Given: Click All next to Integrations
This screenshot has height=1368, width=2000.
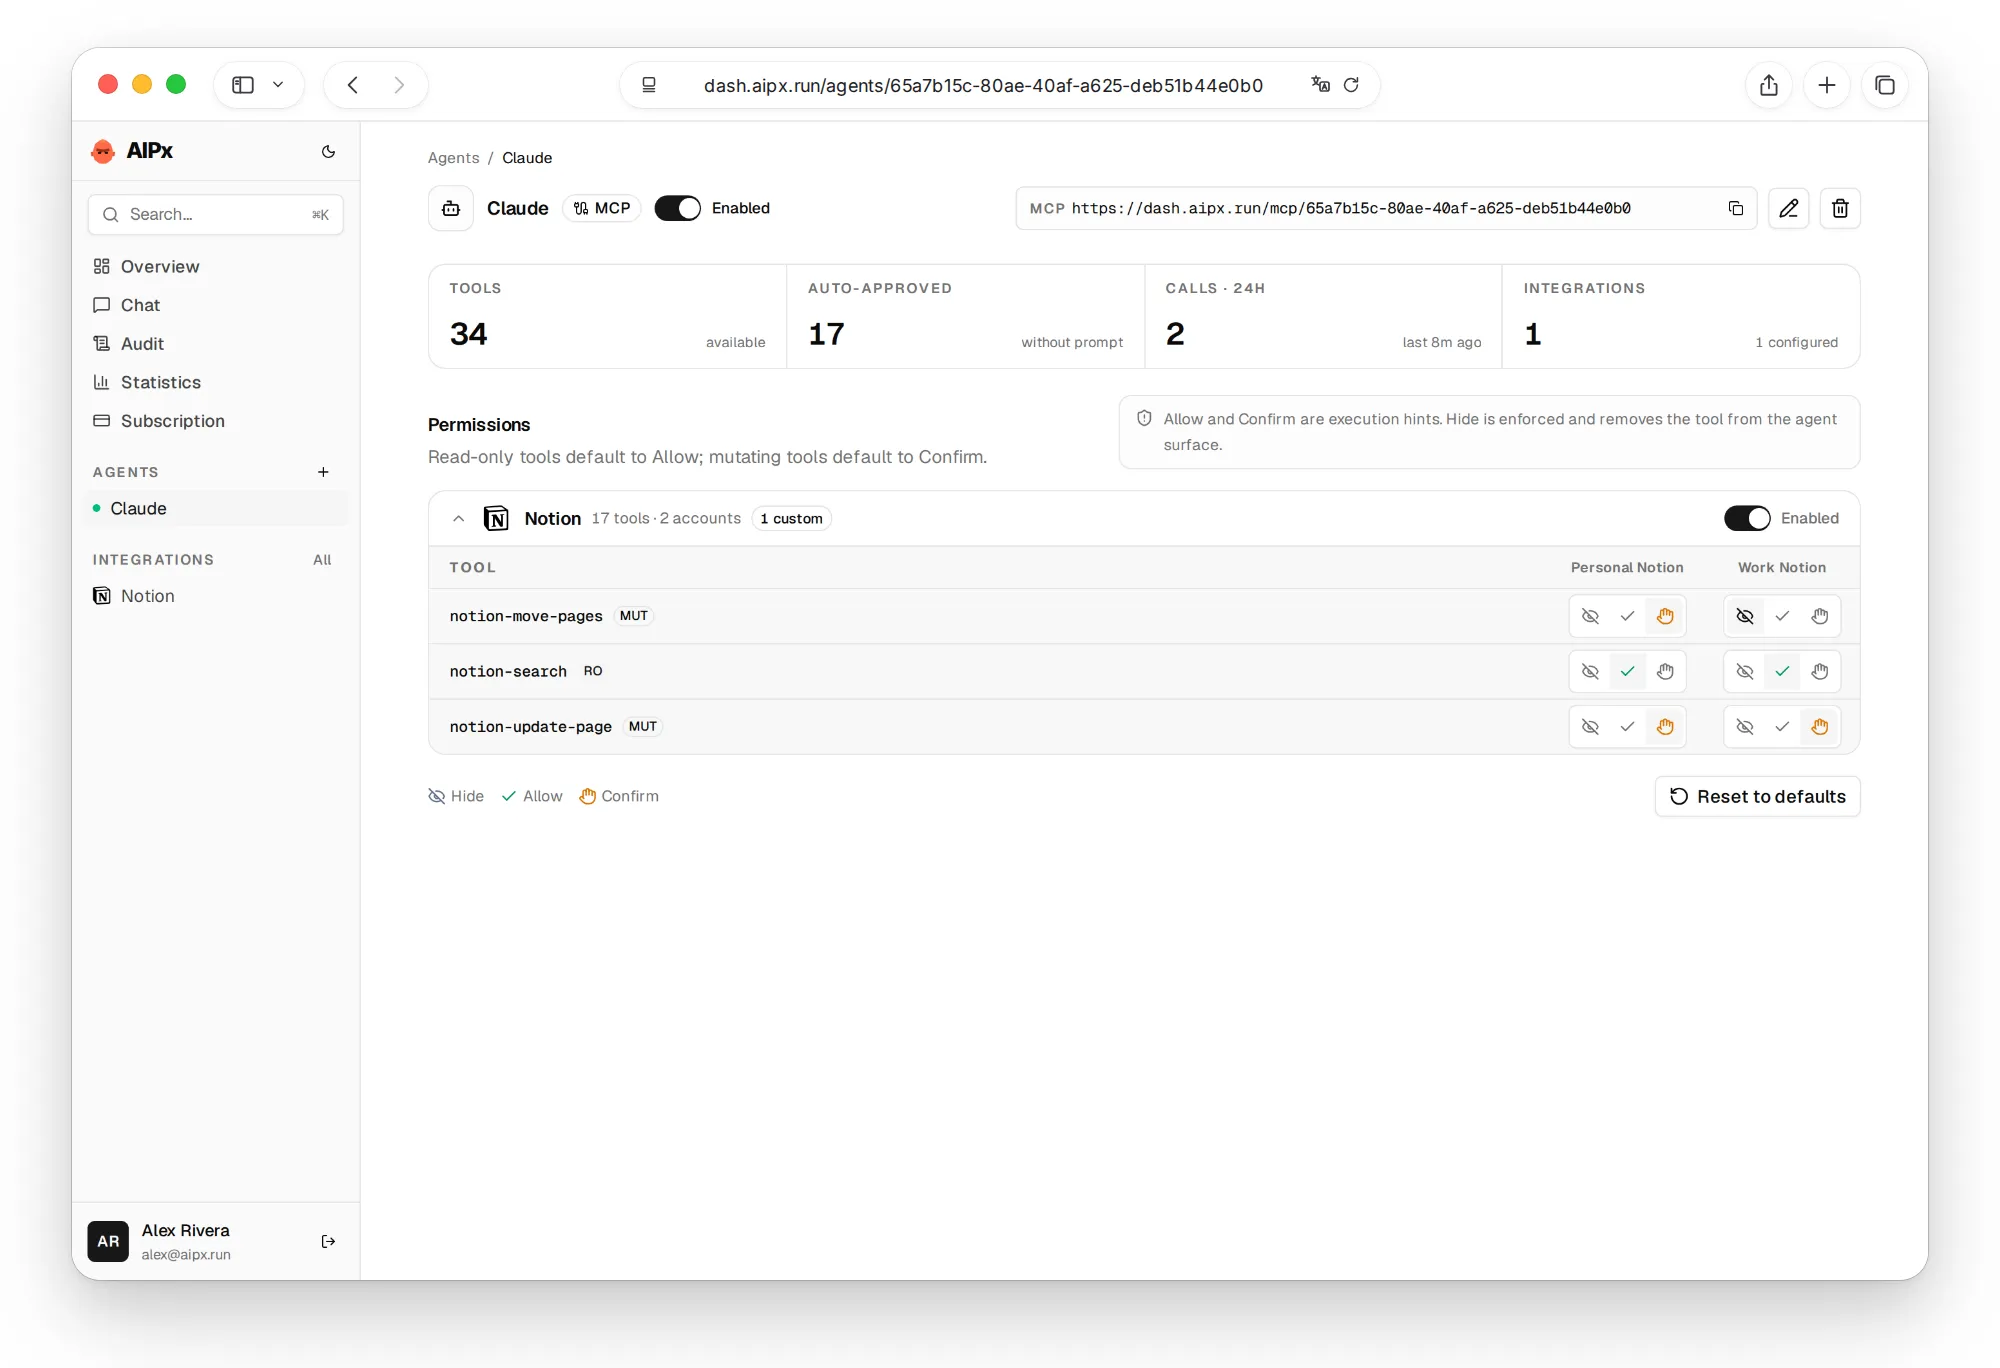Looking at the screenshot, I should [322, 560].
